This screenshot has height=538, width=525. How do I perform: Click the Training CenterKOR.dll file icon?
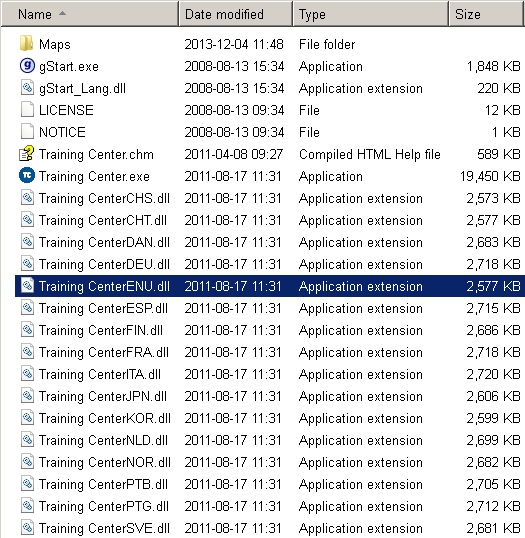[27, 418]
